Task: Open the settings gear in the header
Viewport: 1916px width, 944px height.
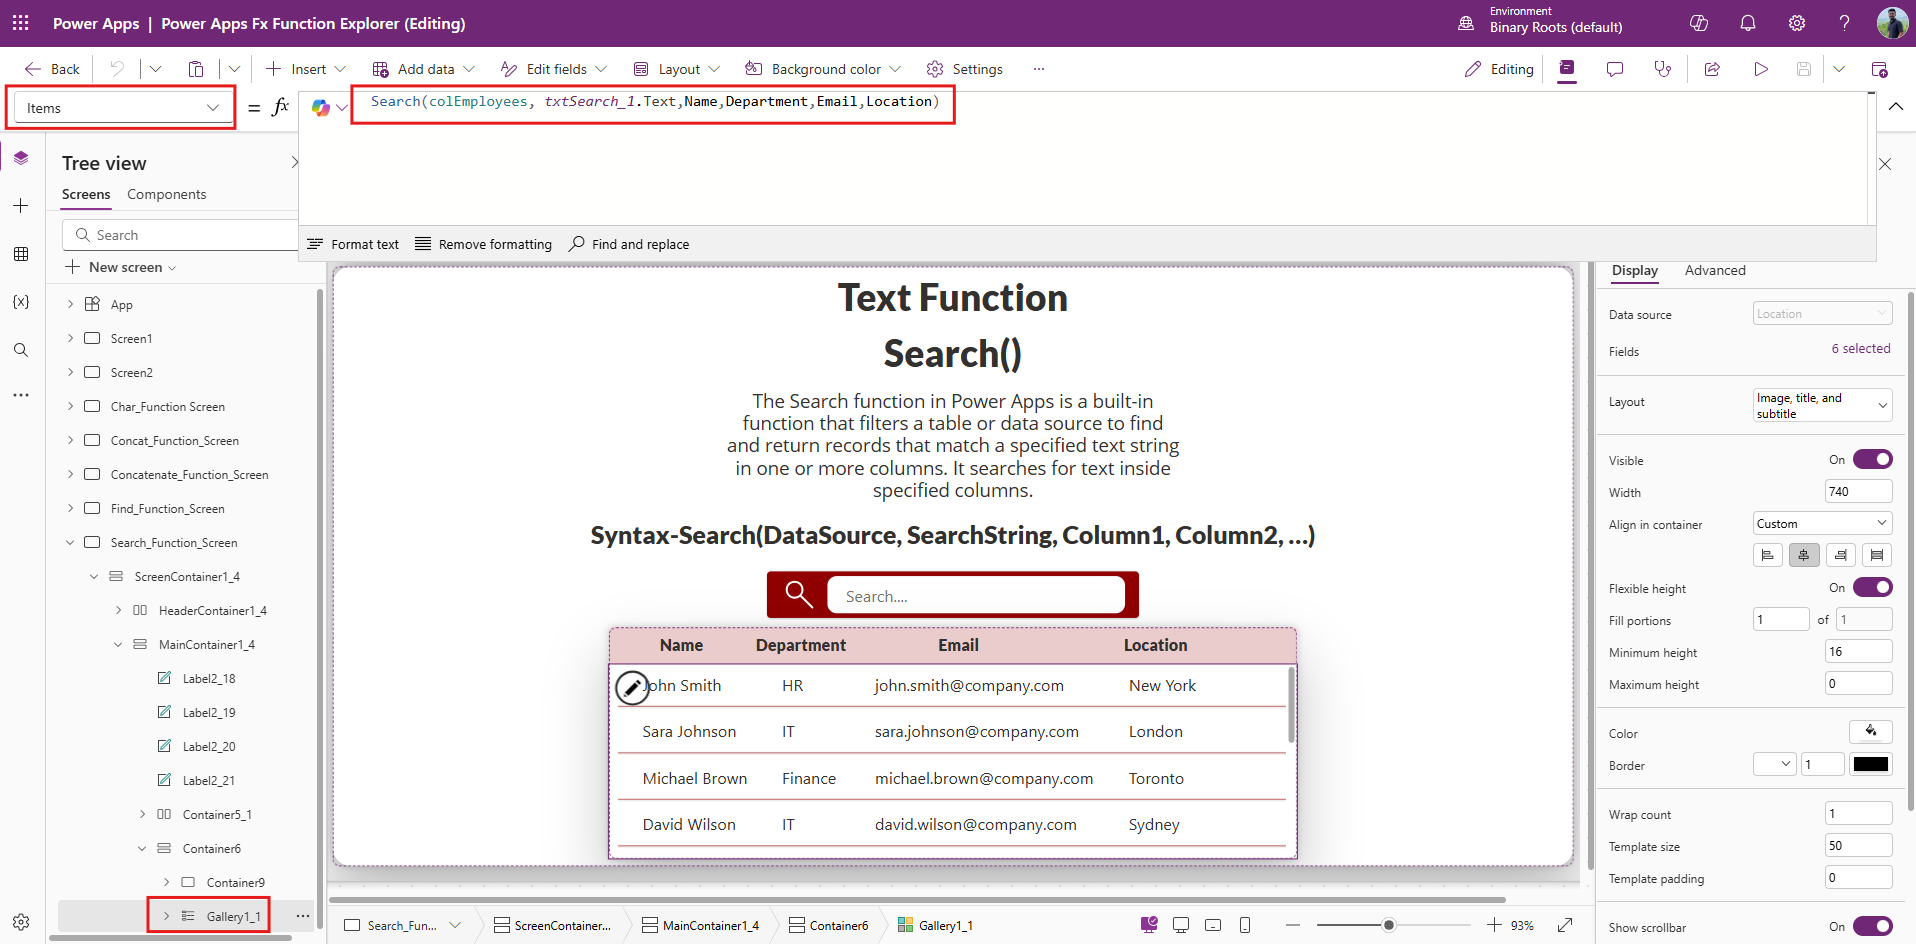Action: [1797, 23]
